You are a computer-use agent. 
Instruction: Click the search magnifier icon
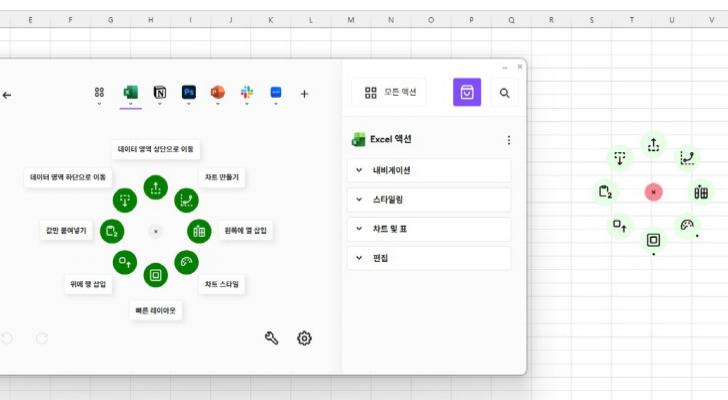coord(505,93)
